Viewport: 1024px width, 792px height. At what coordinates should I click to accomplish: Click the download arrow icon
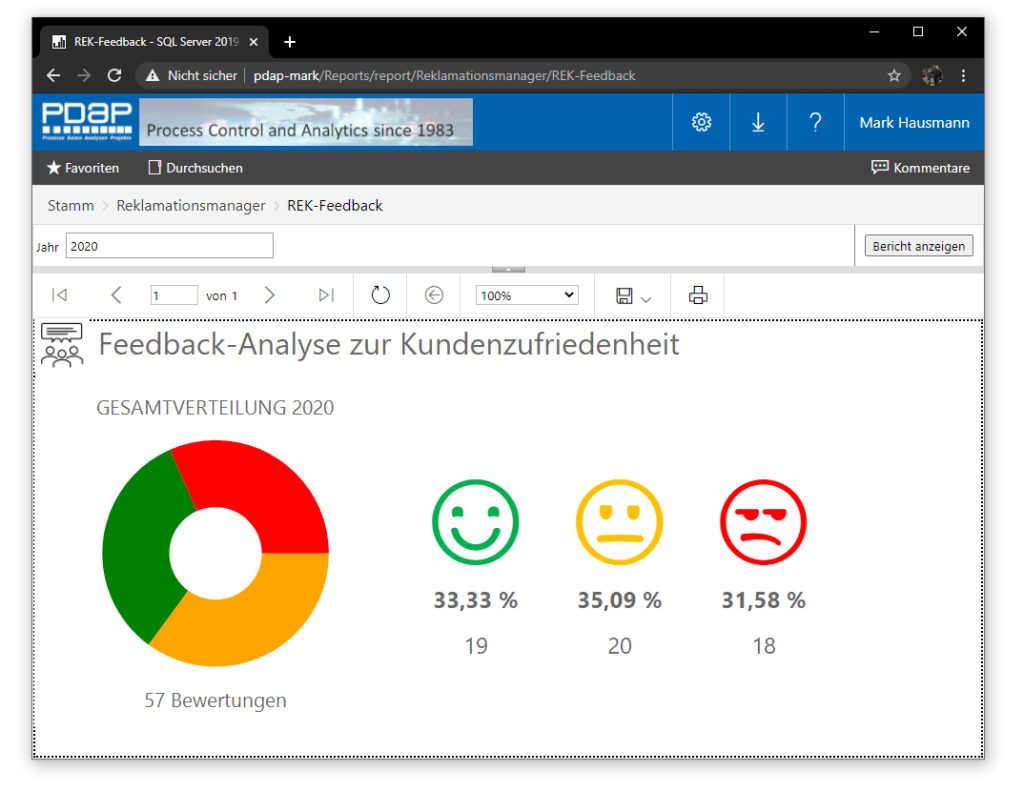758,122
